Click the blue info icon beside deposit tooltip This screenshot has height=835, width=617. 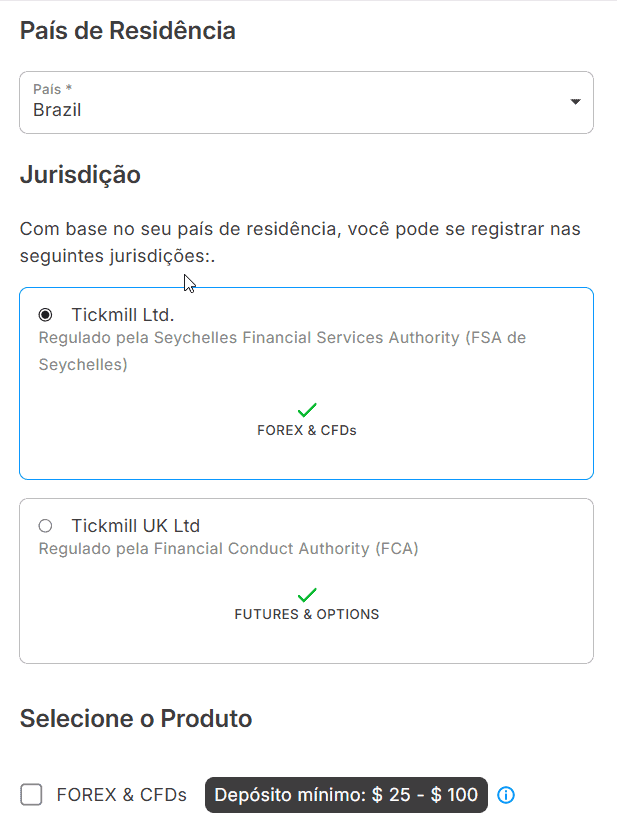pos(506,795)
